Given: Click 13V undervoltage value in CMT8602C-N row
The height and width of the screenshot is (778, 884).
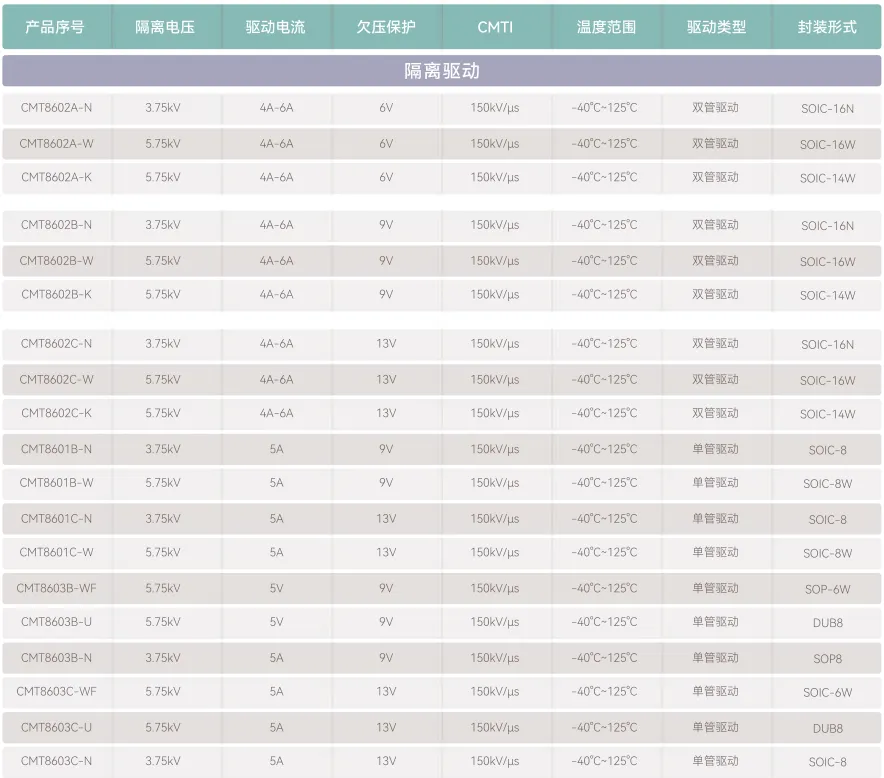Looking at the screenshot, I should click(386, 343).
